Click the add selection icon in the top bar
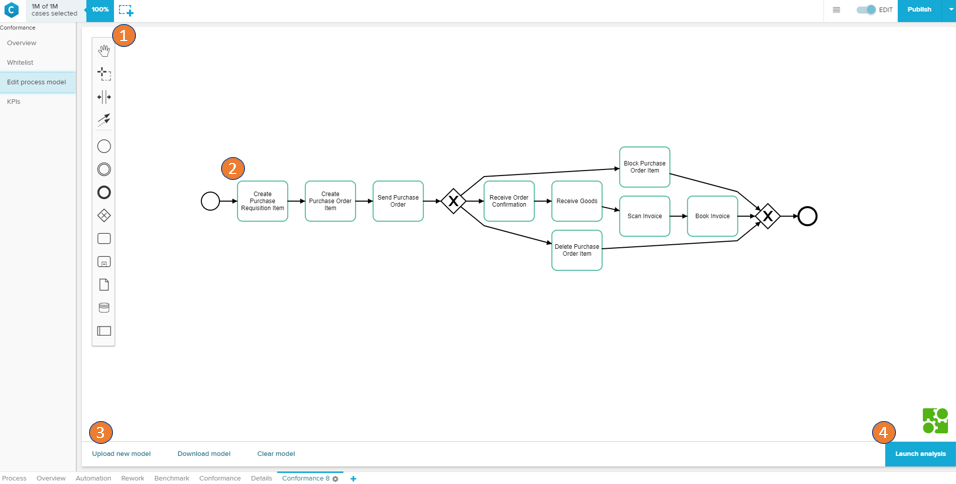The image size is (956, 484). [126, 10]
